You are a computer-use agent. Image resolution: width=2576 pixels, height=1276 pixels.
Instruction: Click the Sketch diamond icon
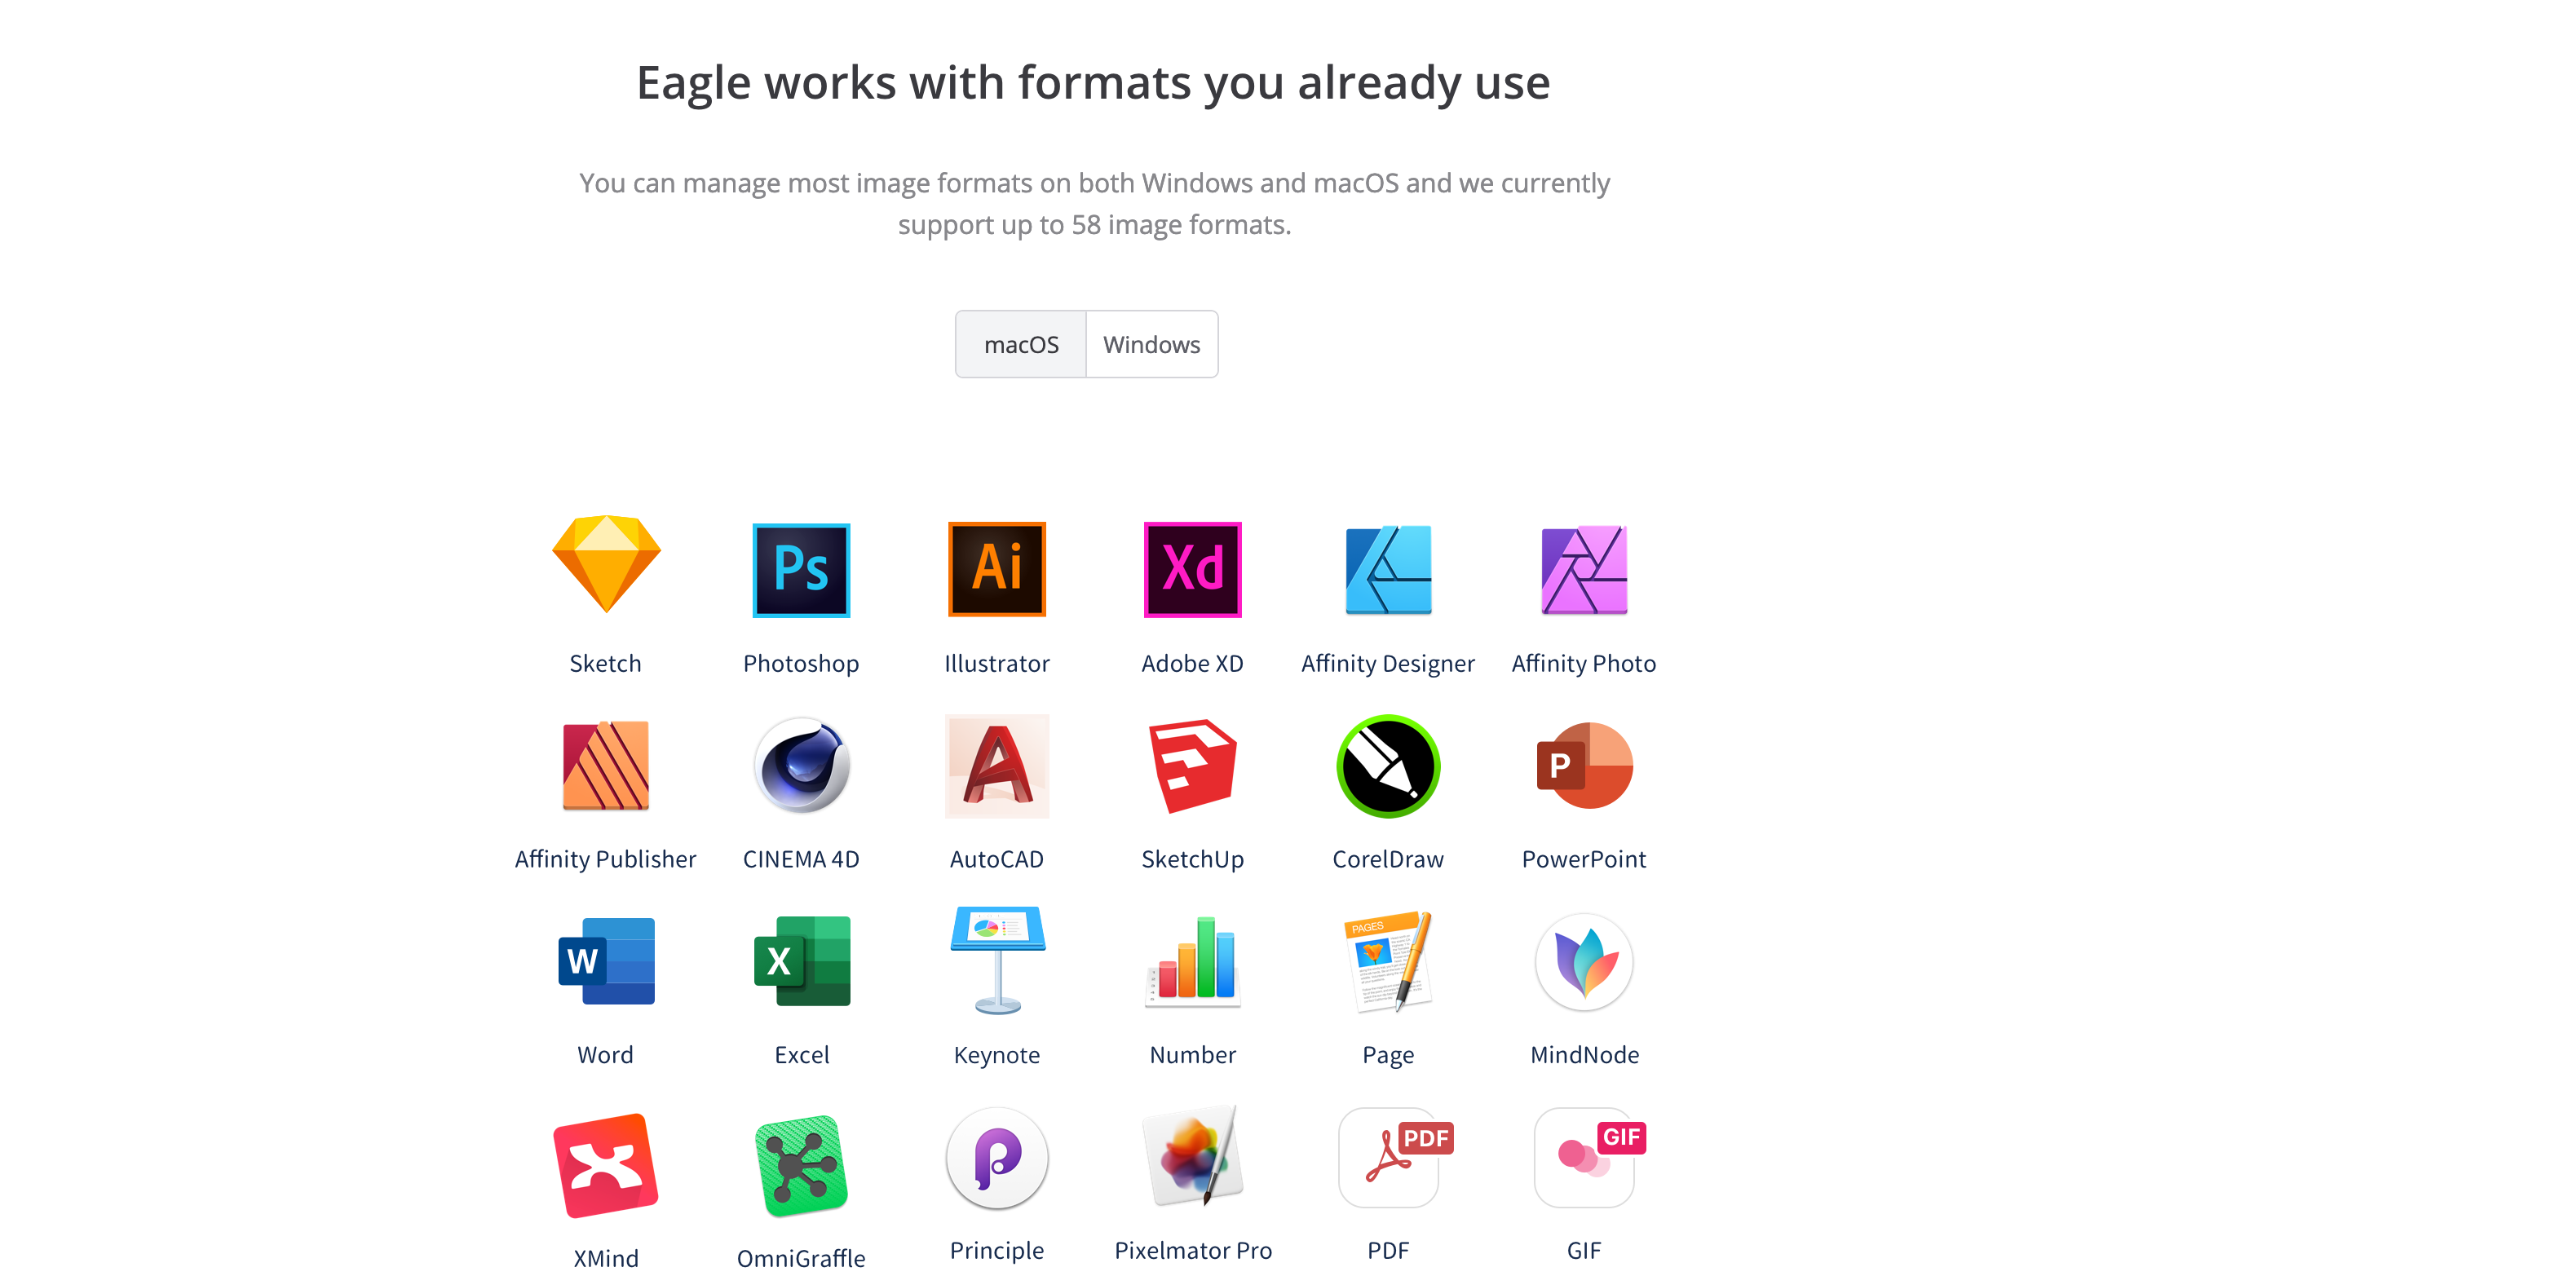click(x=606, y=564)
